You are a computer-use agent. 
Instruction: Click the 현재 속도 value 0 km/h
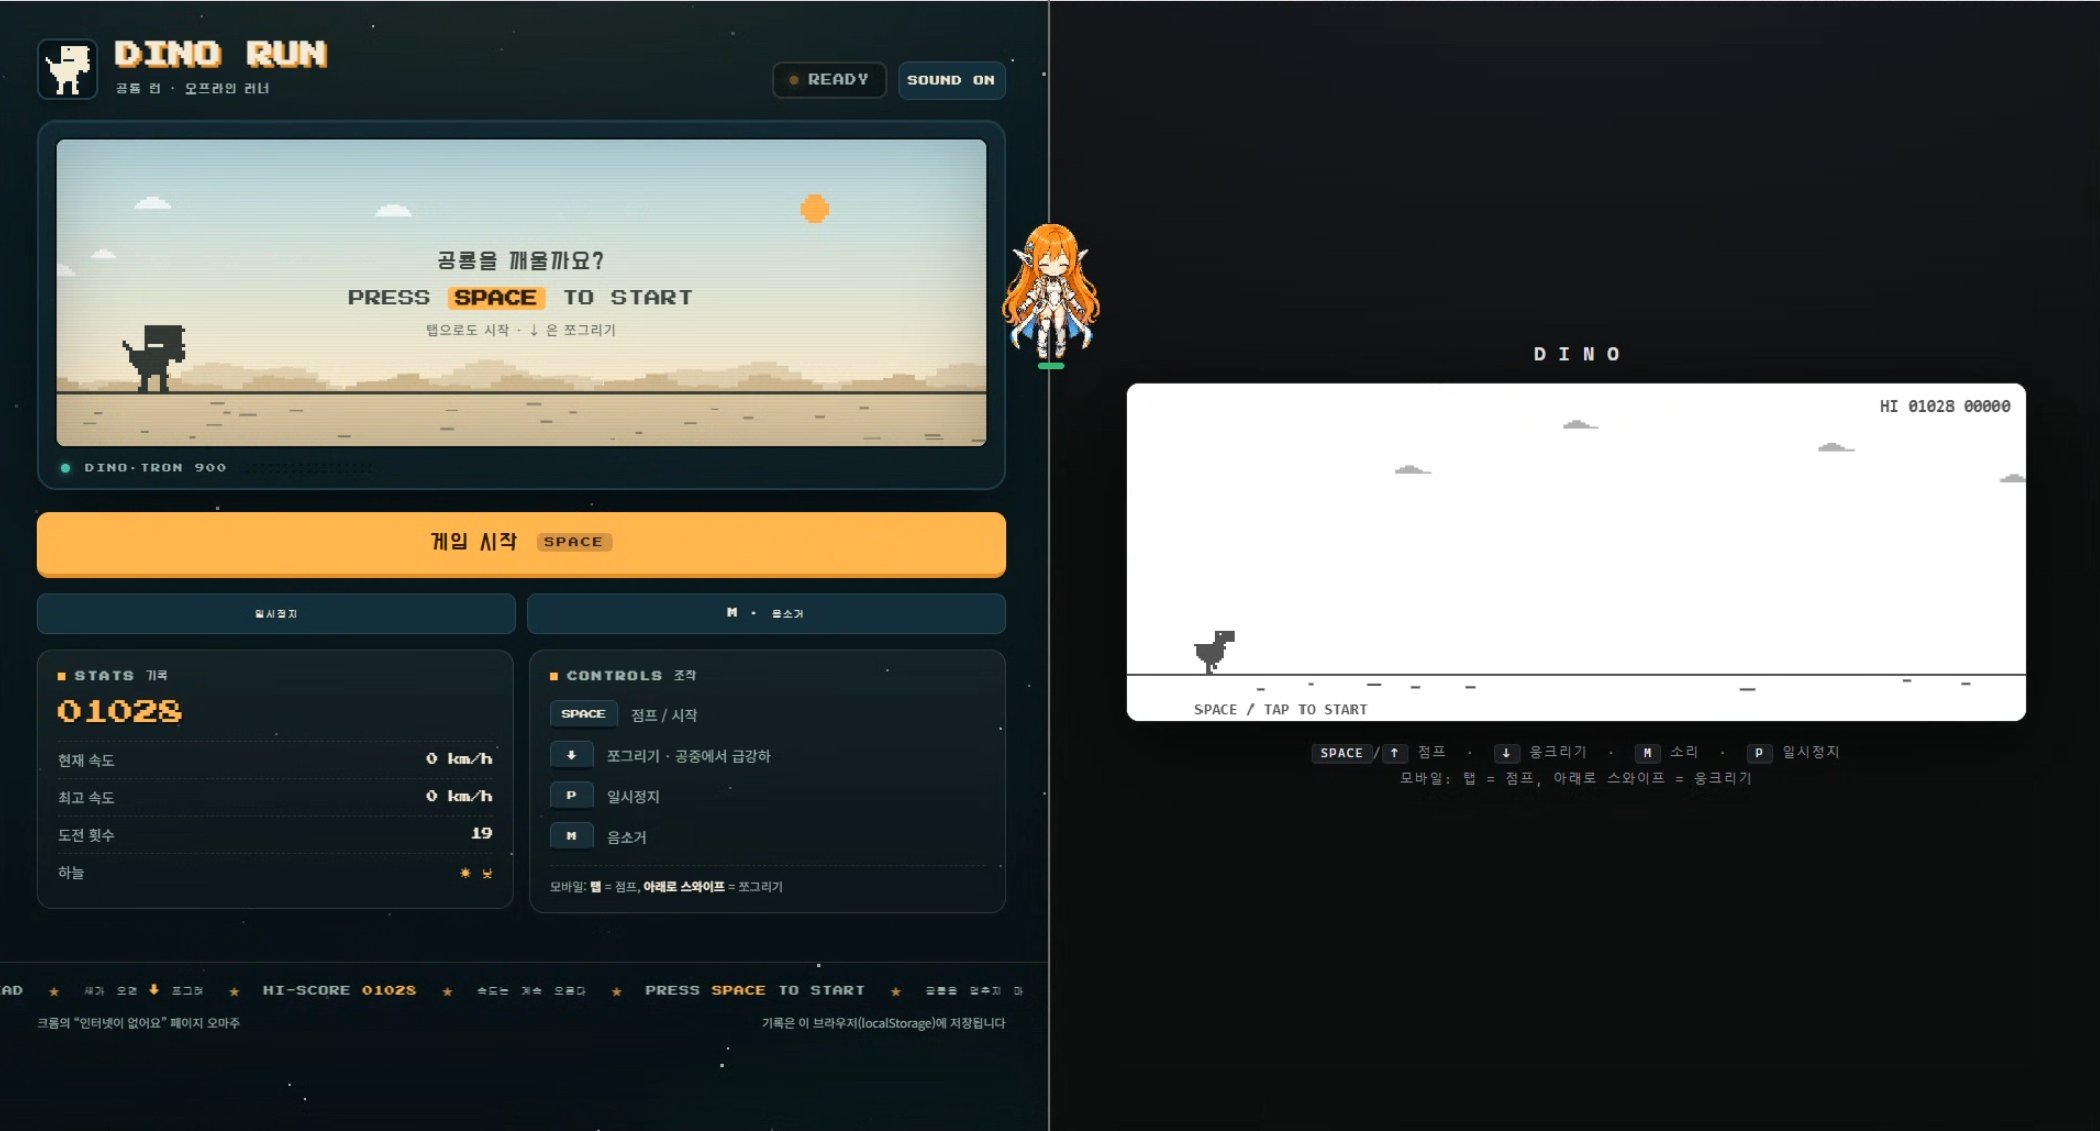tap(459, 759)
